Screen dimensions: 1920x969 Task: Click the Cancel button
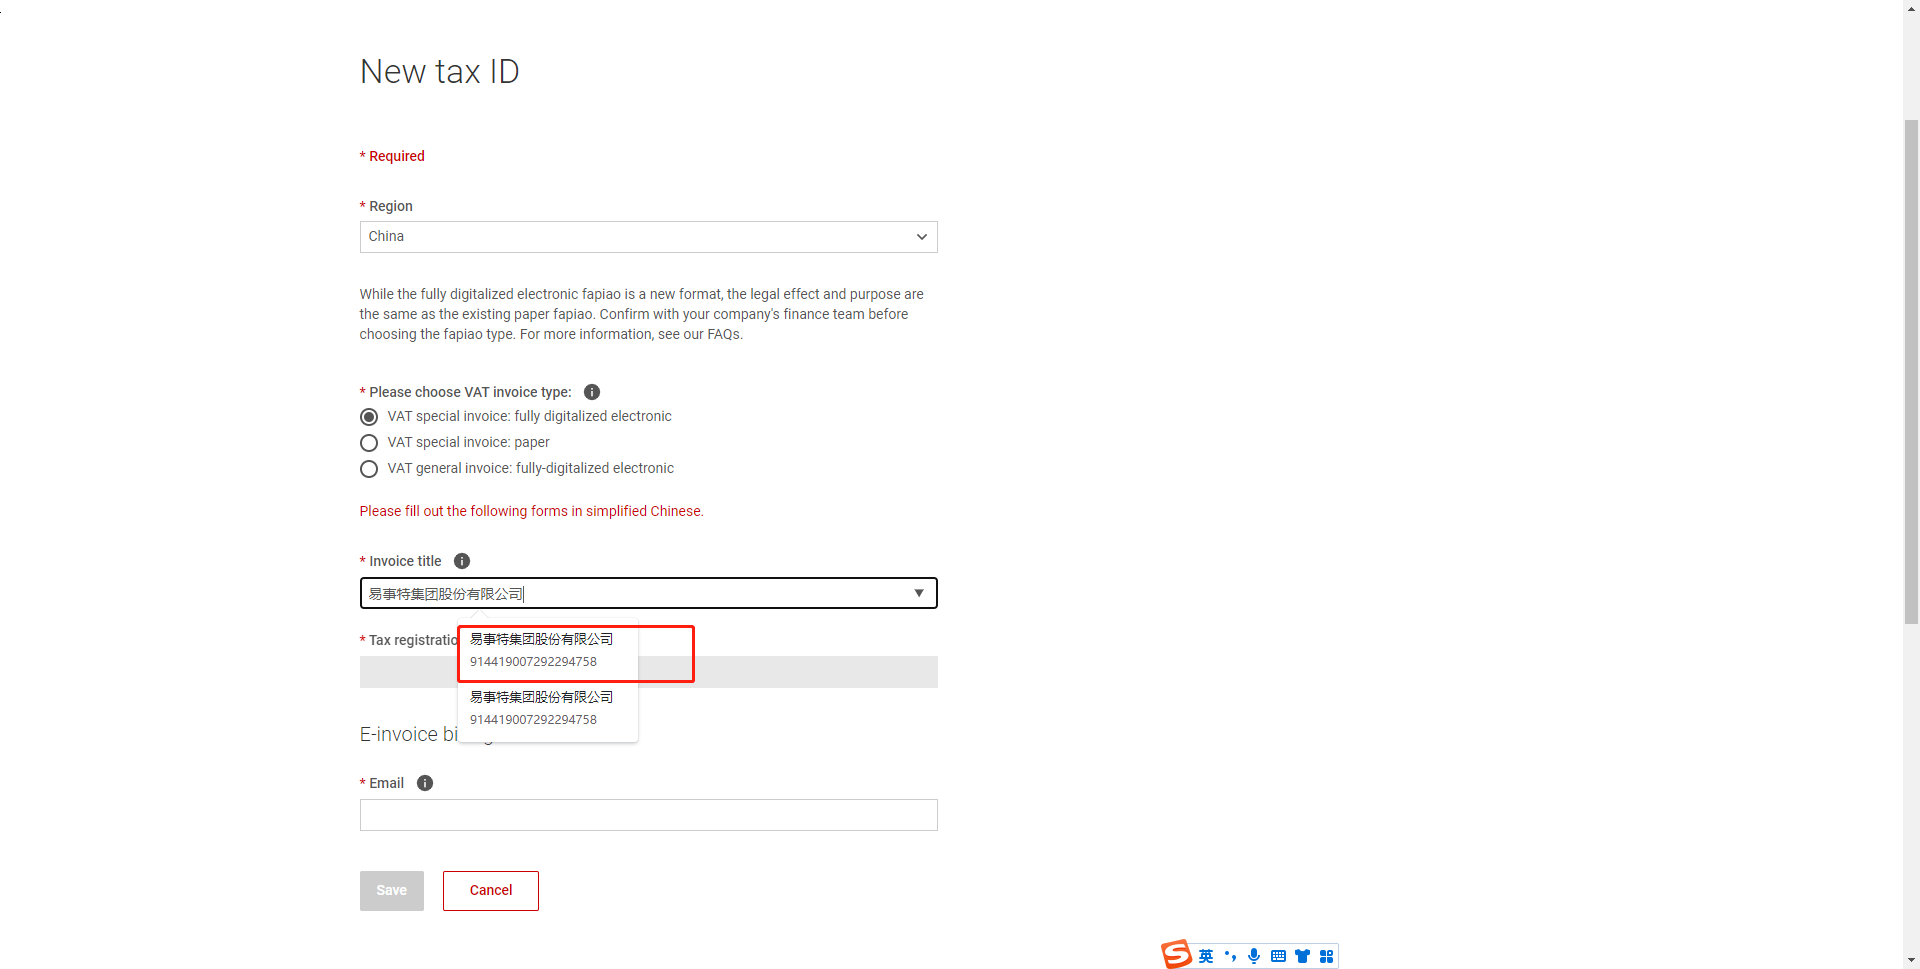pyautogui.click(x=490, y=890)
